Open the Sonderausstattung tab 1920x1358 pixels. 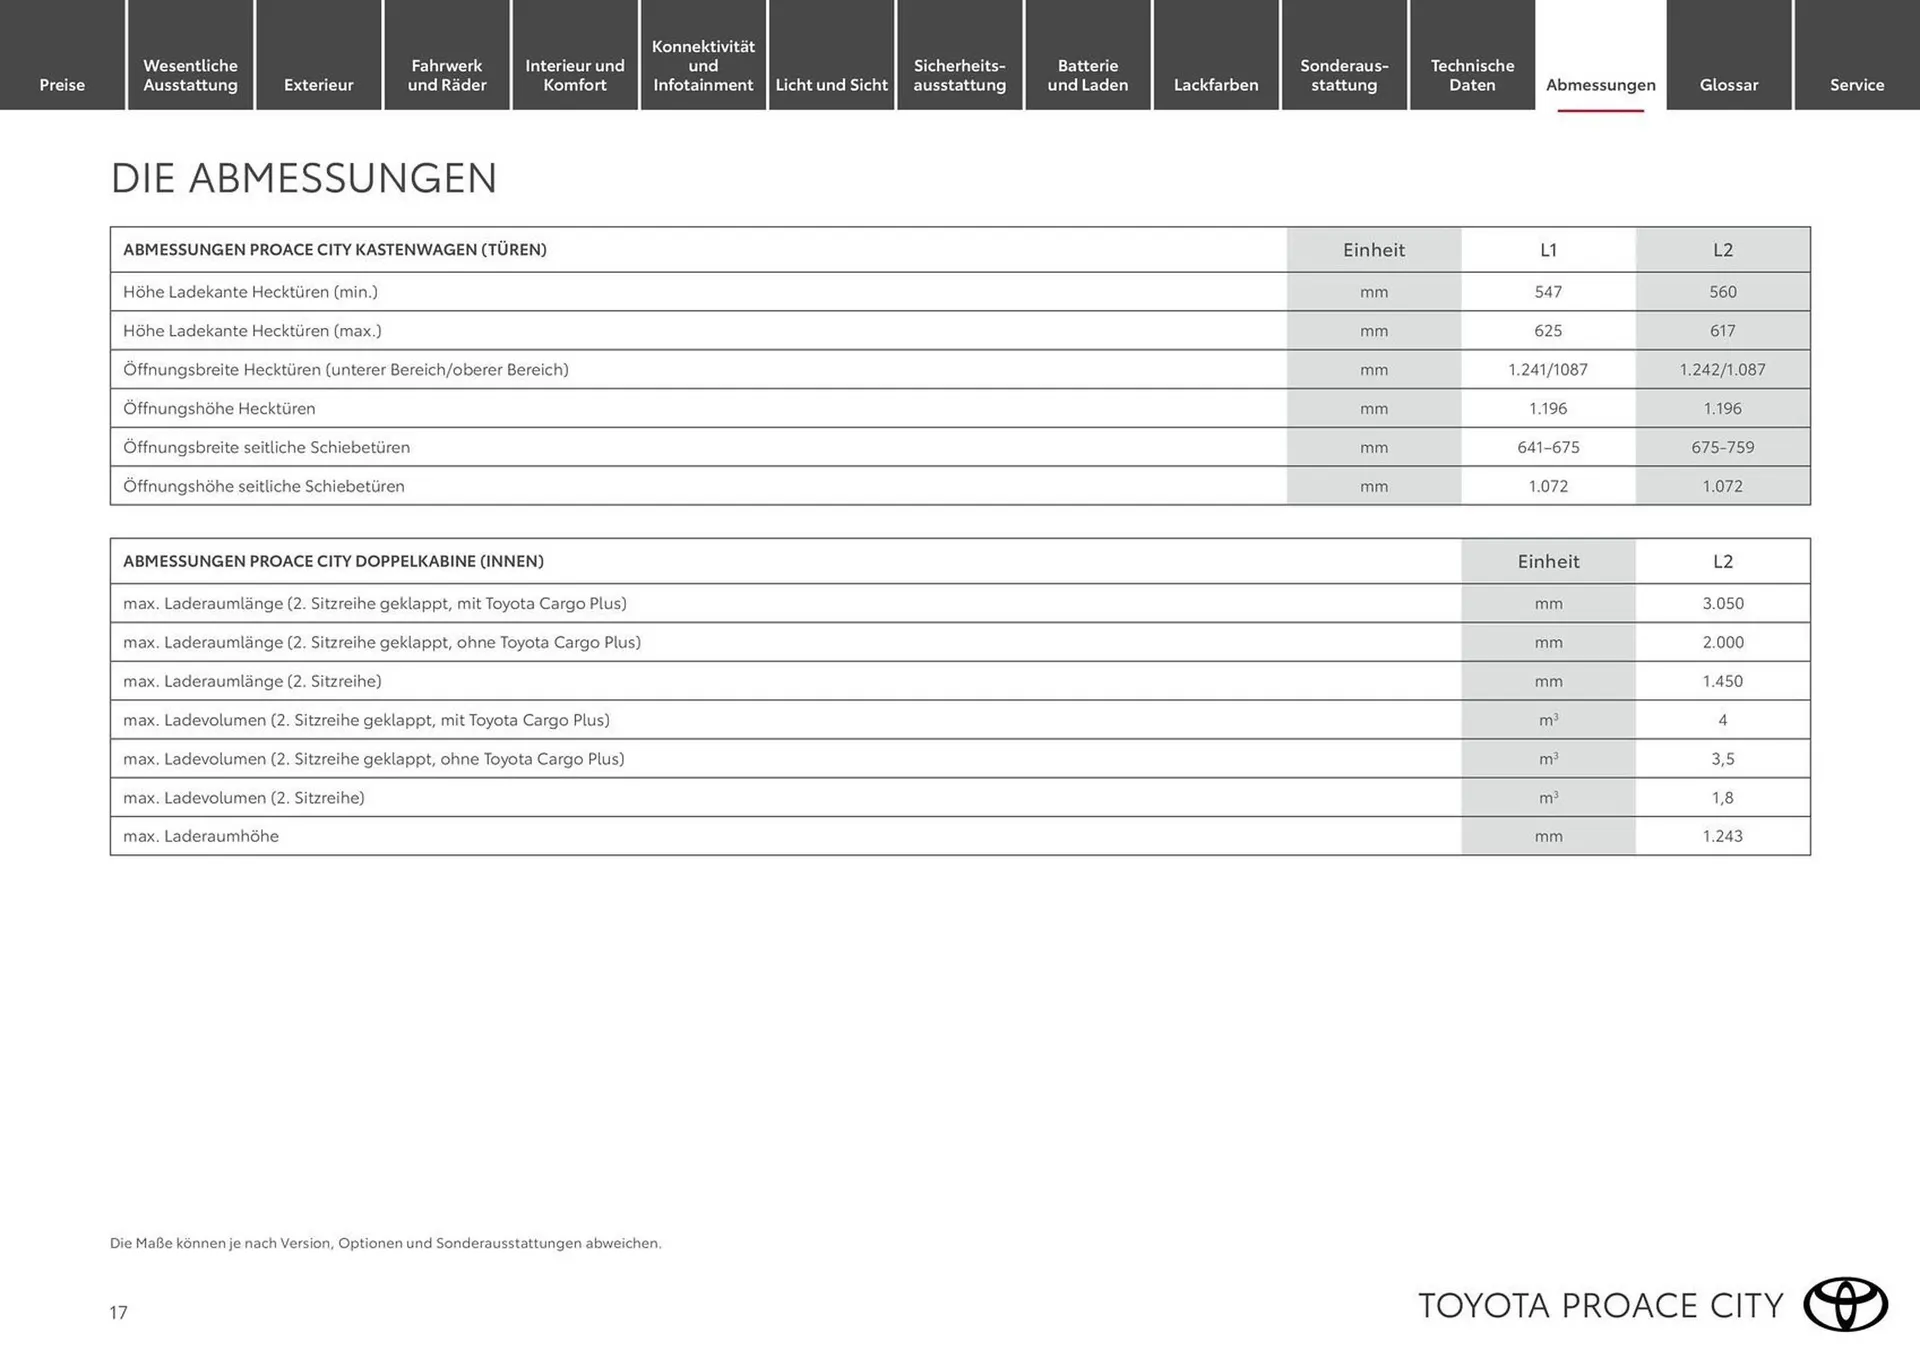(x=1344, y=75)
